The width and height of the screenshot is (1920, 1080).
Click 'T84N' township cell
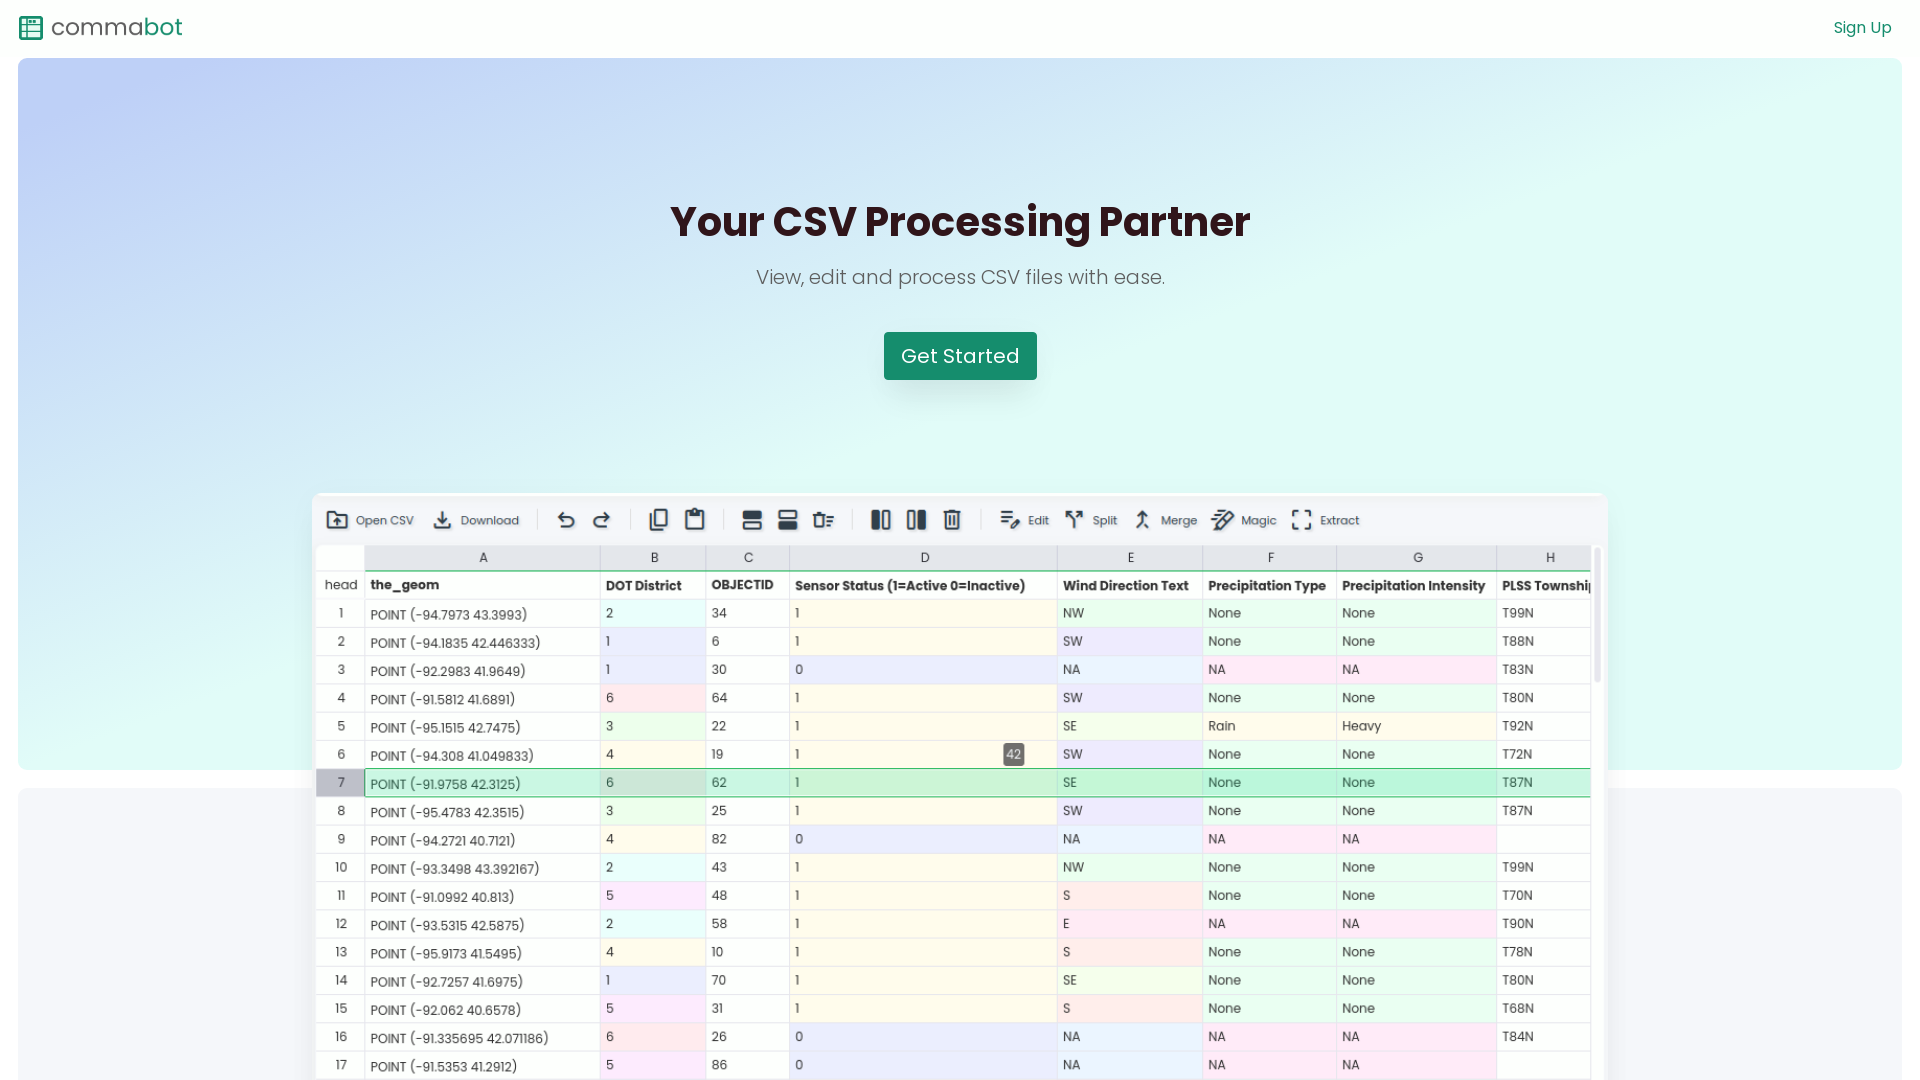[x=1544, y=1037]
